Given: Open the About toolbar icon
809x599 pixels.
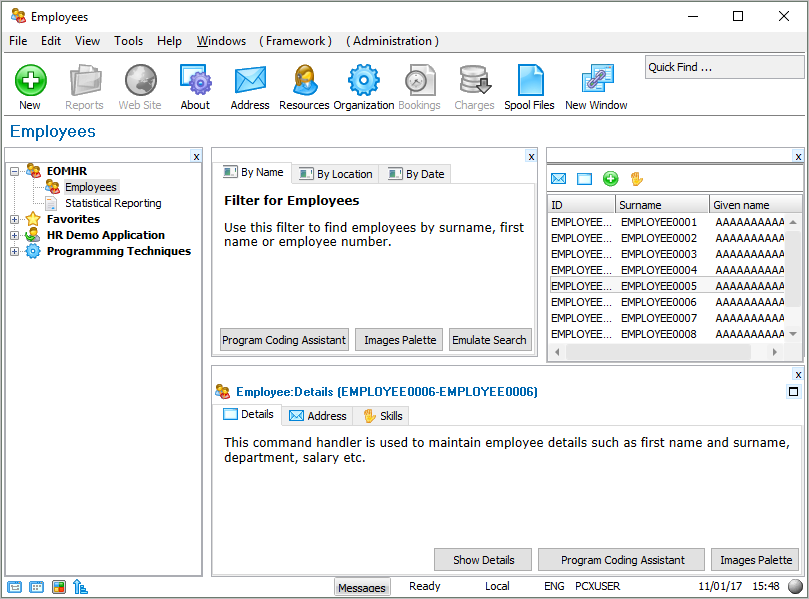Looking at the screenshot, I should (x=195, y=81).
